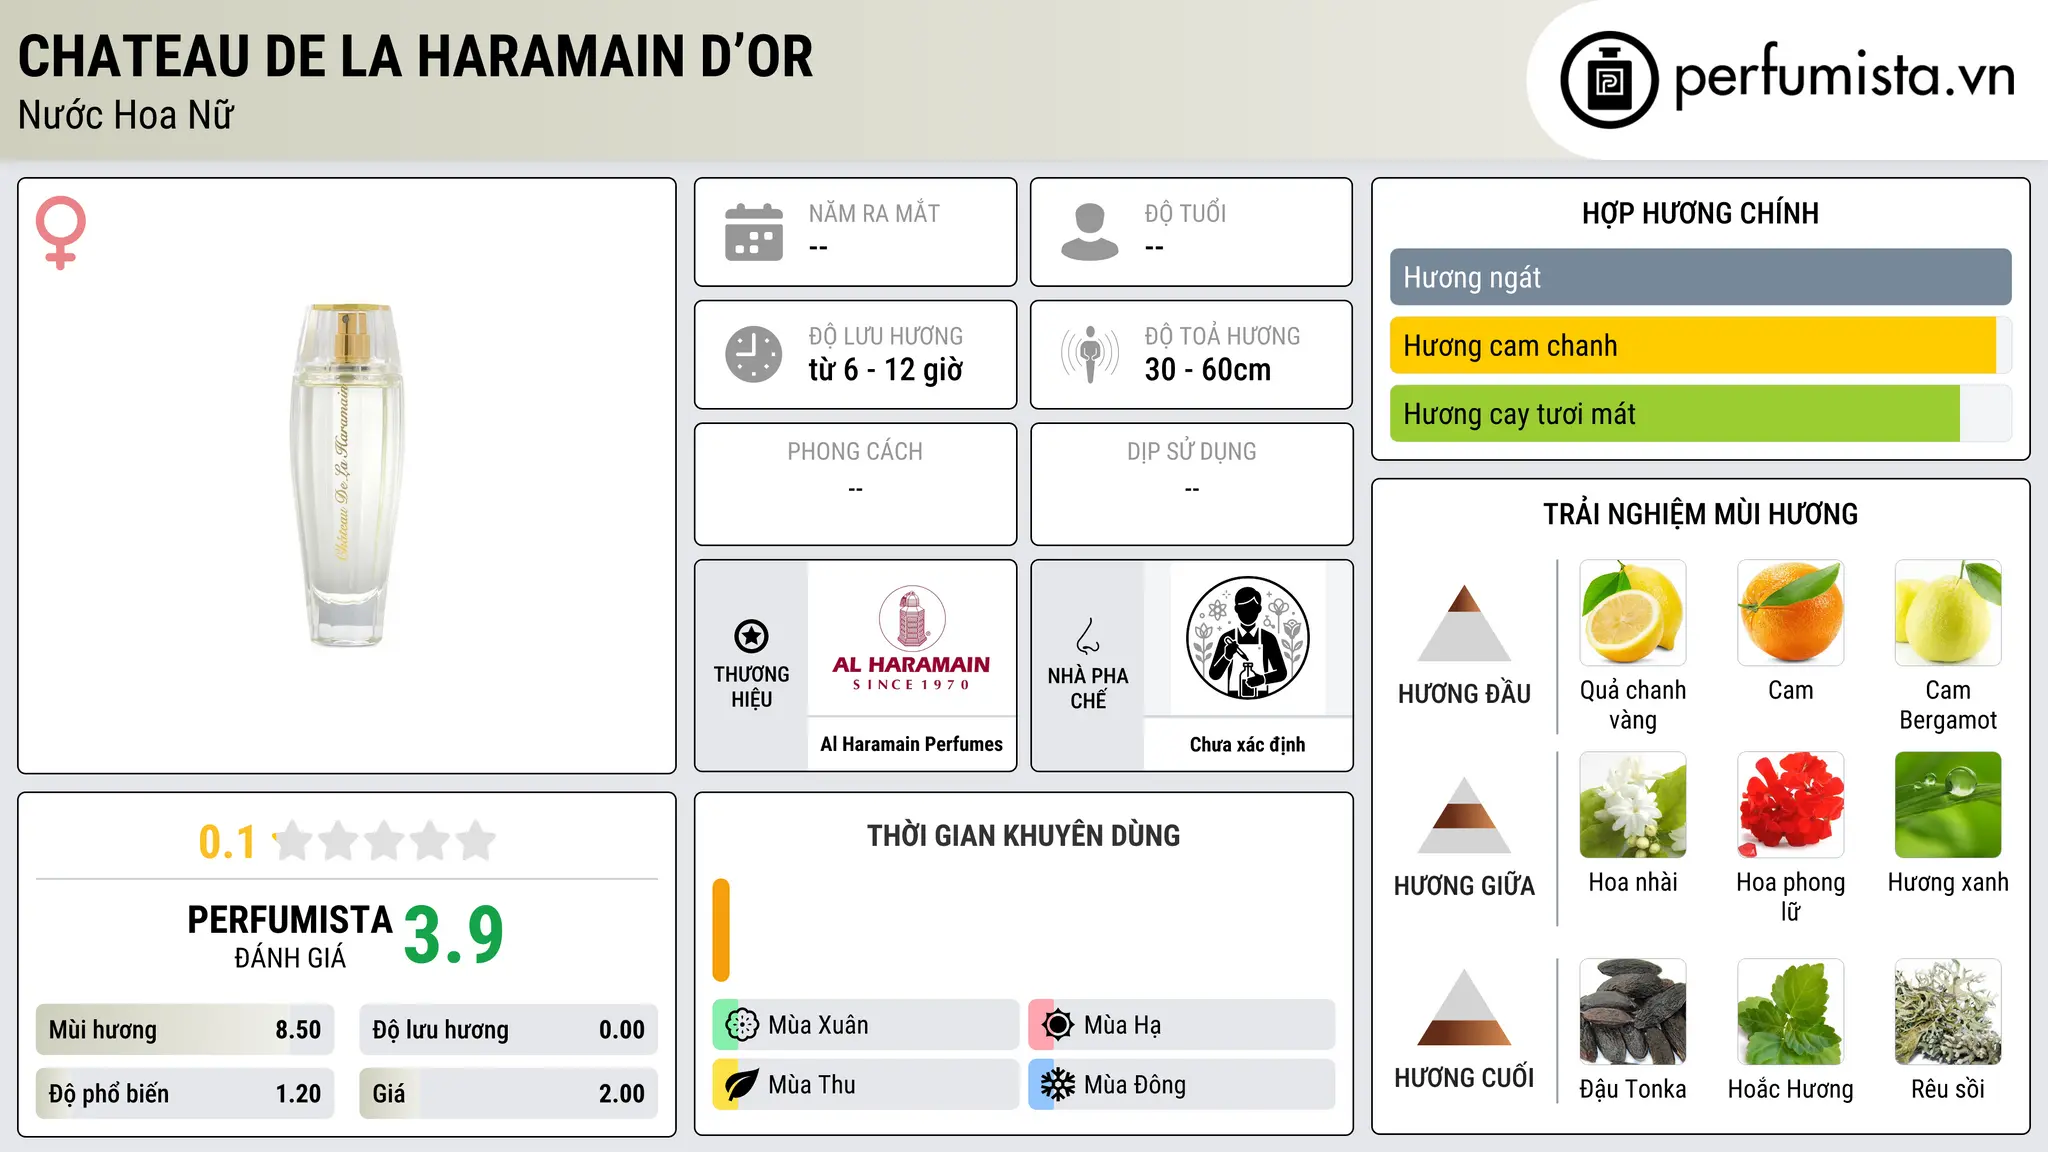2048x1152 pixels.
Task: Click the leaf icon for Mùa Thu
Action: click(x=742, y=1085)
